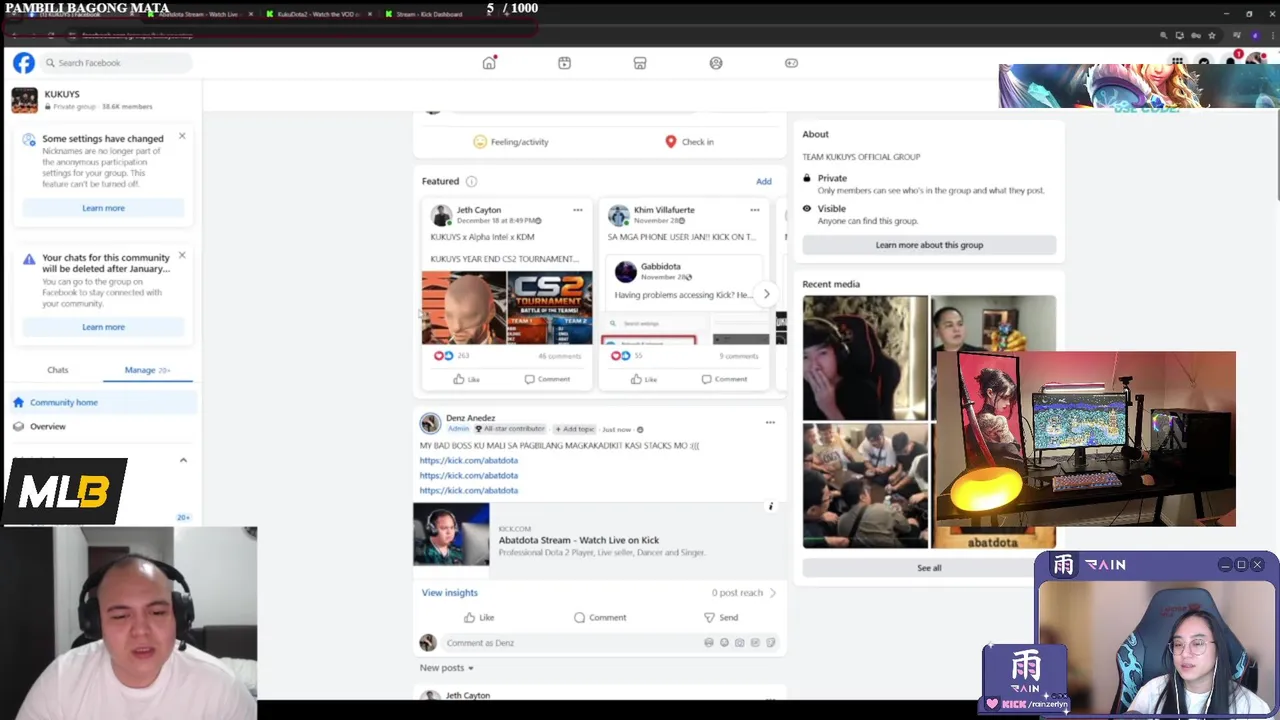Insert an avatar sticker in the comment box
The height and width of the screenshot is (720, 1280).
(709, 643)
